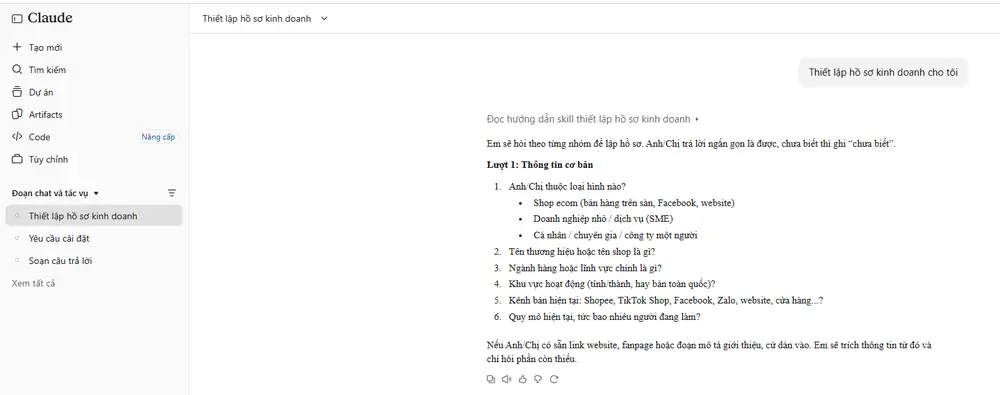Click the intro line Em sẽ hỏi theo từng nhóm
The width and height of the screenshot is (1000, 395).
691,144
